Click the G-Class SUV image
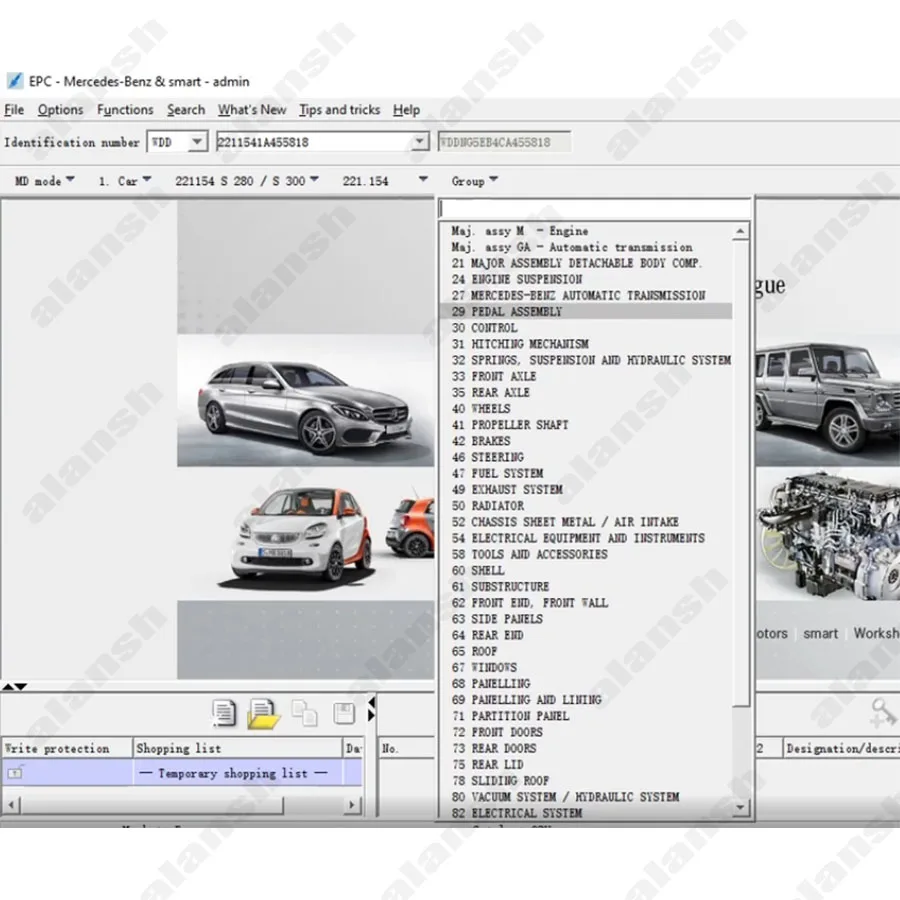Viewport: 900px width, 900px height. 828,400
